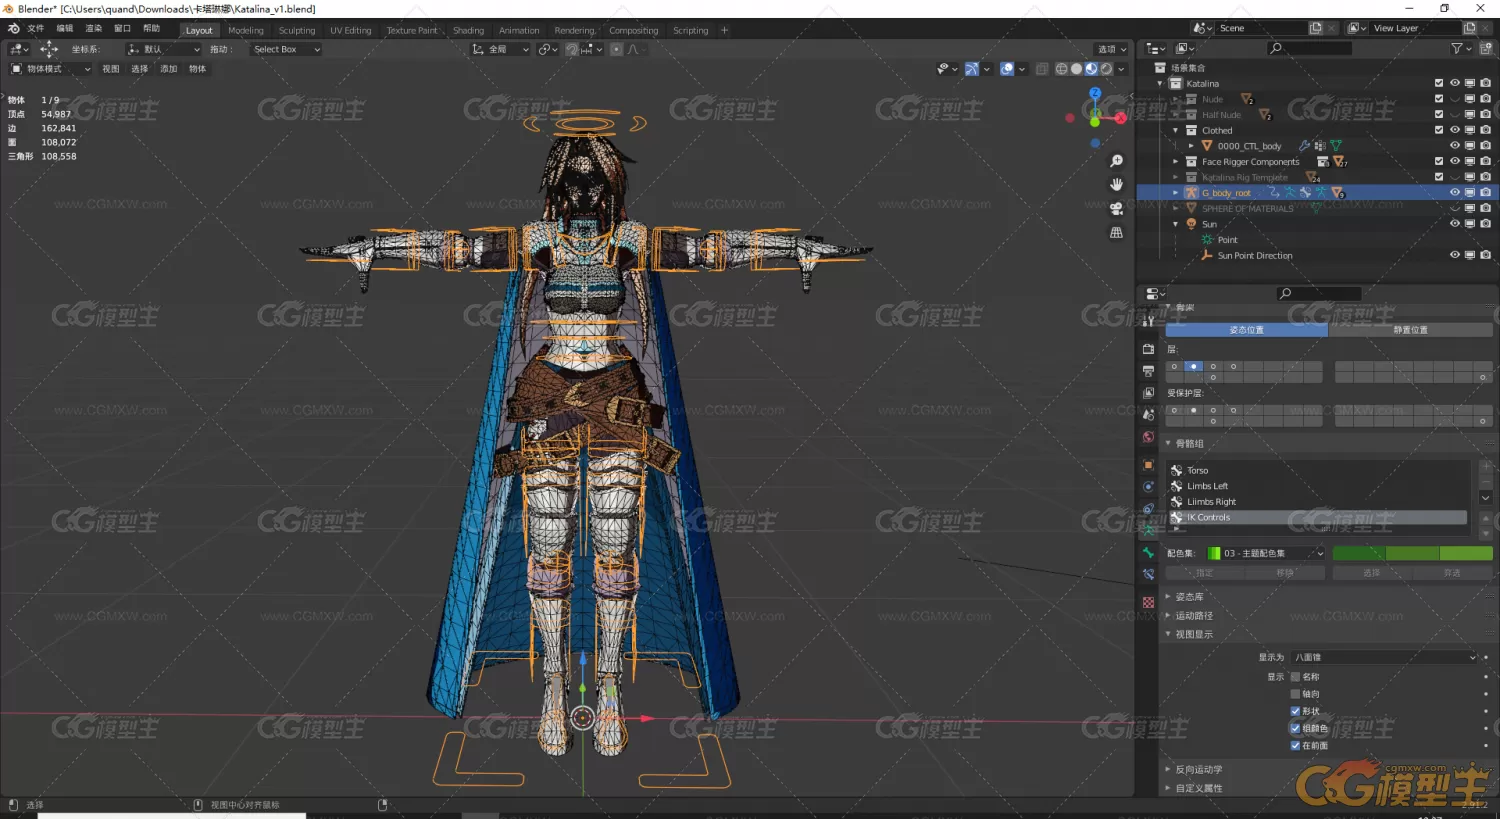1500x819 pixels.
Task: Expand the 反向运动学 panel
Action: tap(1198, 770)
